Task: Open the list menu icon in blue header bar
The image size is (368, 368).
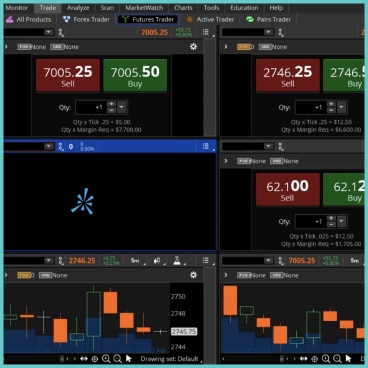Action: 206,146
